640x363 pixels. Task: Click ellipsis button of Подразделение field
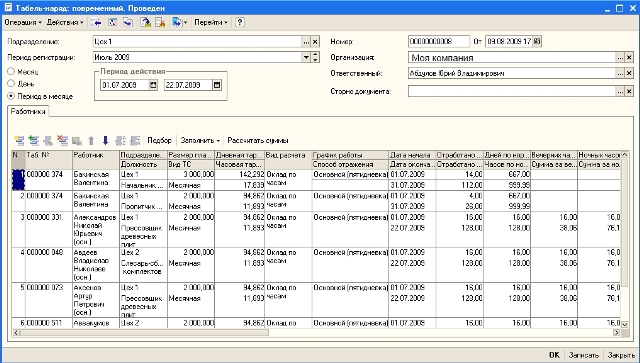[307, 42]
